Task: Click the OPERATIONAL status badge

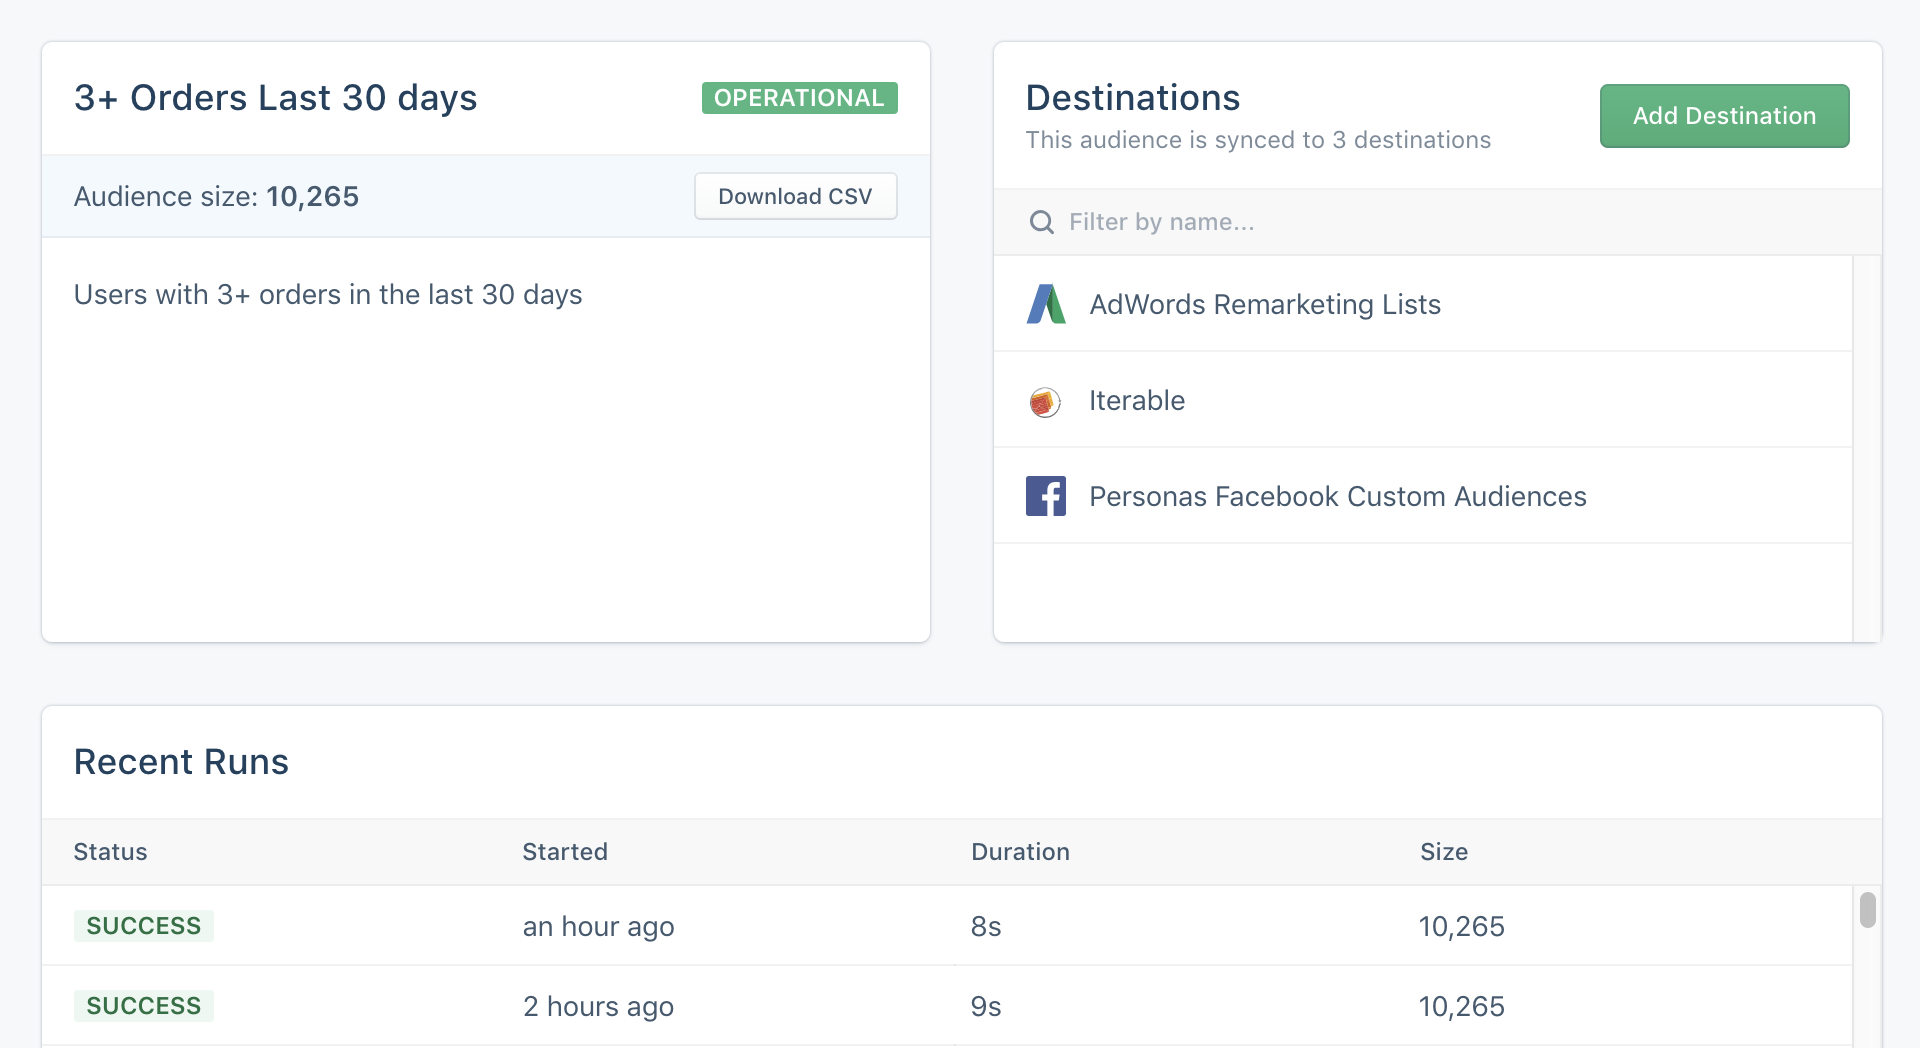Action: pos(799,98)
